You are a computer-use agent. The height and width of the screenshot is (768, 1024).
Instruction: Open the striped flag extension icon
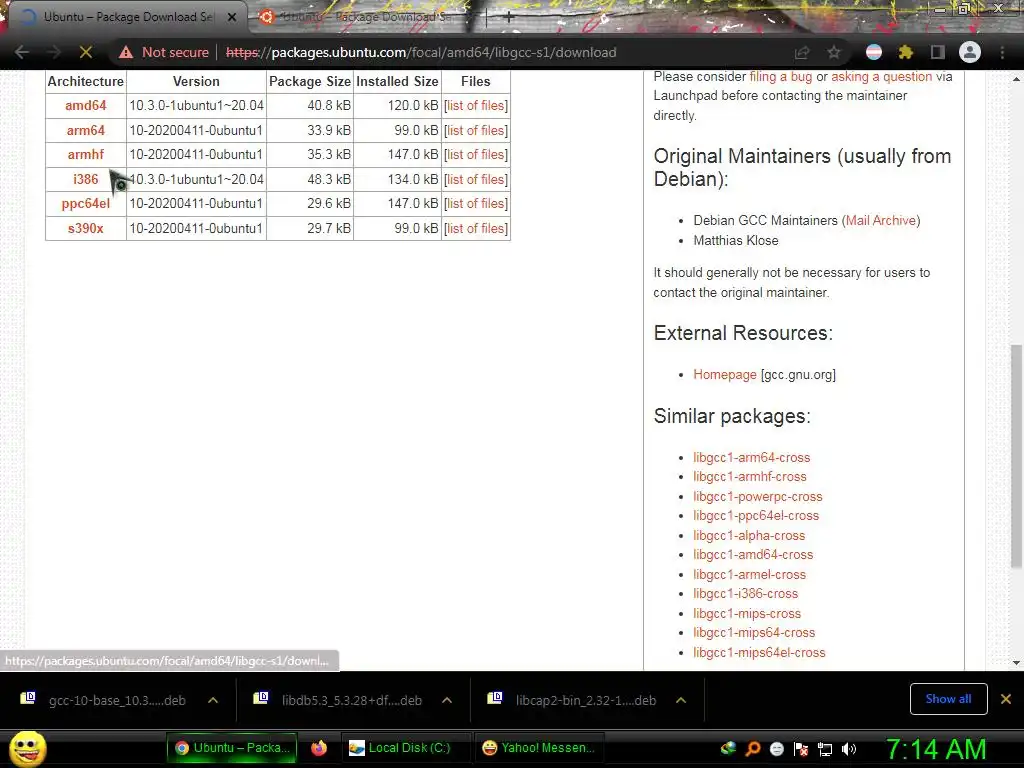click(874, 52)
